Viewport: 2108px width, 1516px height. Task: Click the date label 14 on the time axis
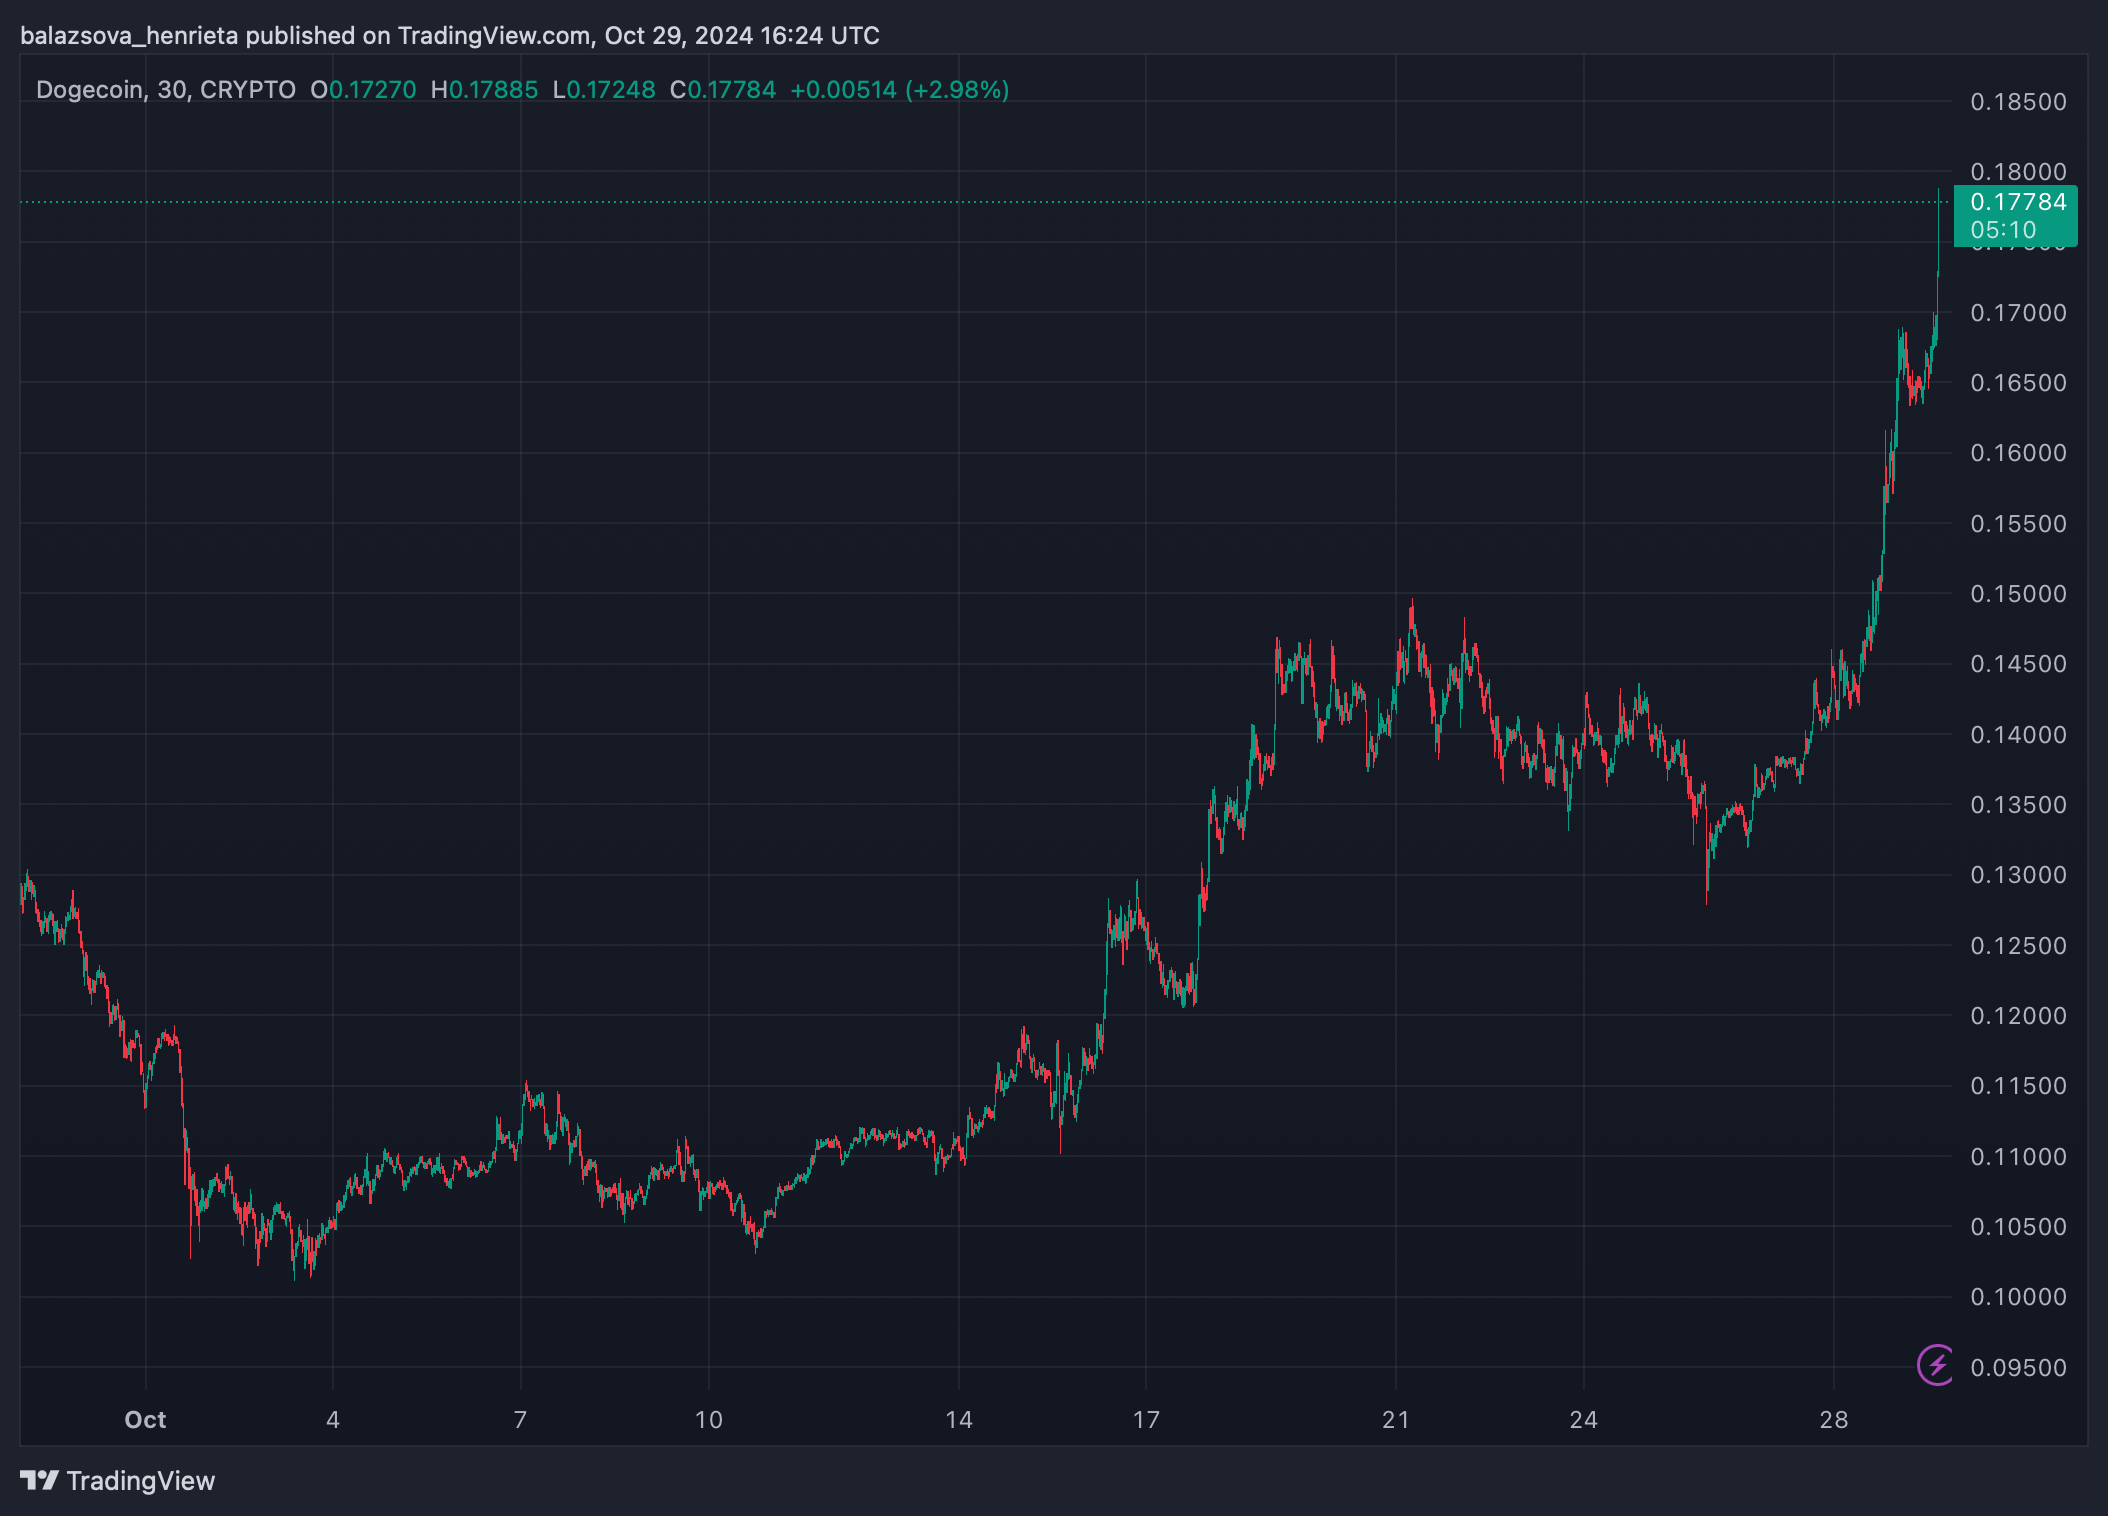(958, 1420)
